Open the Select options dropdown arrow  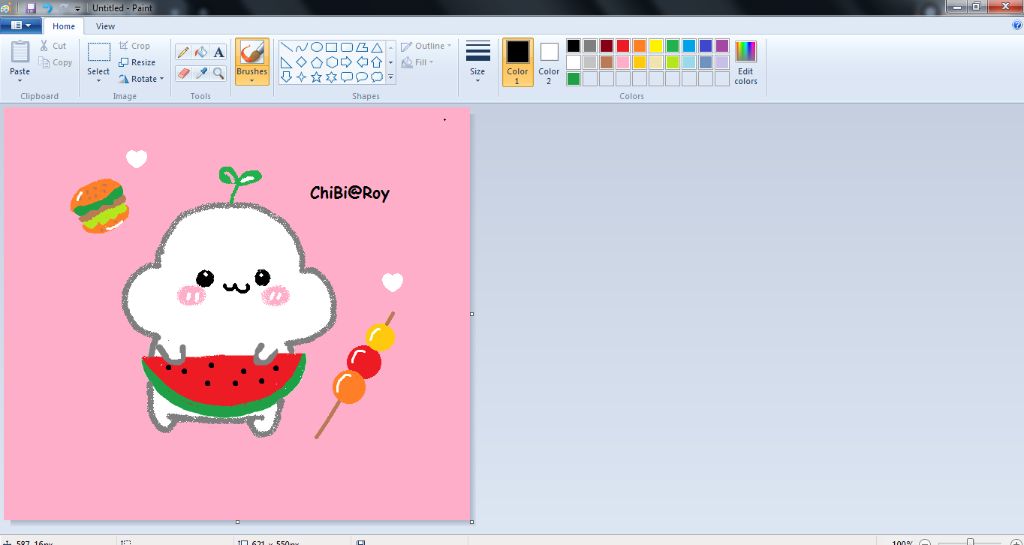[99, 80]
